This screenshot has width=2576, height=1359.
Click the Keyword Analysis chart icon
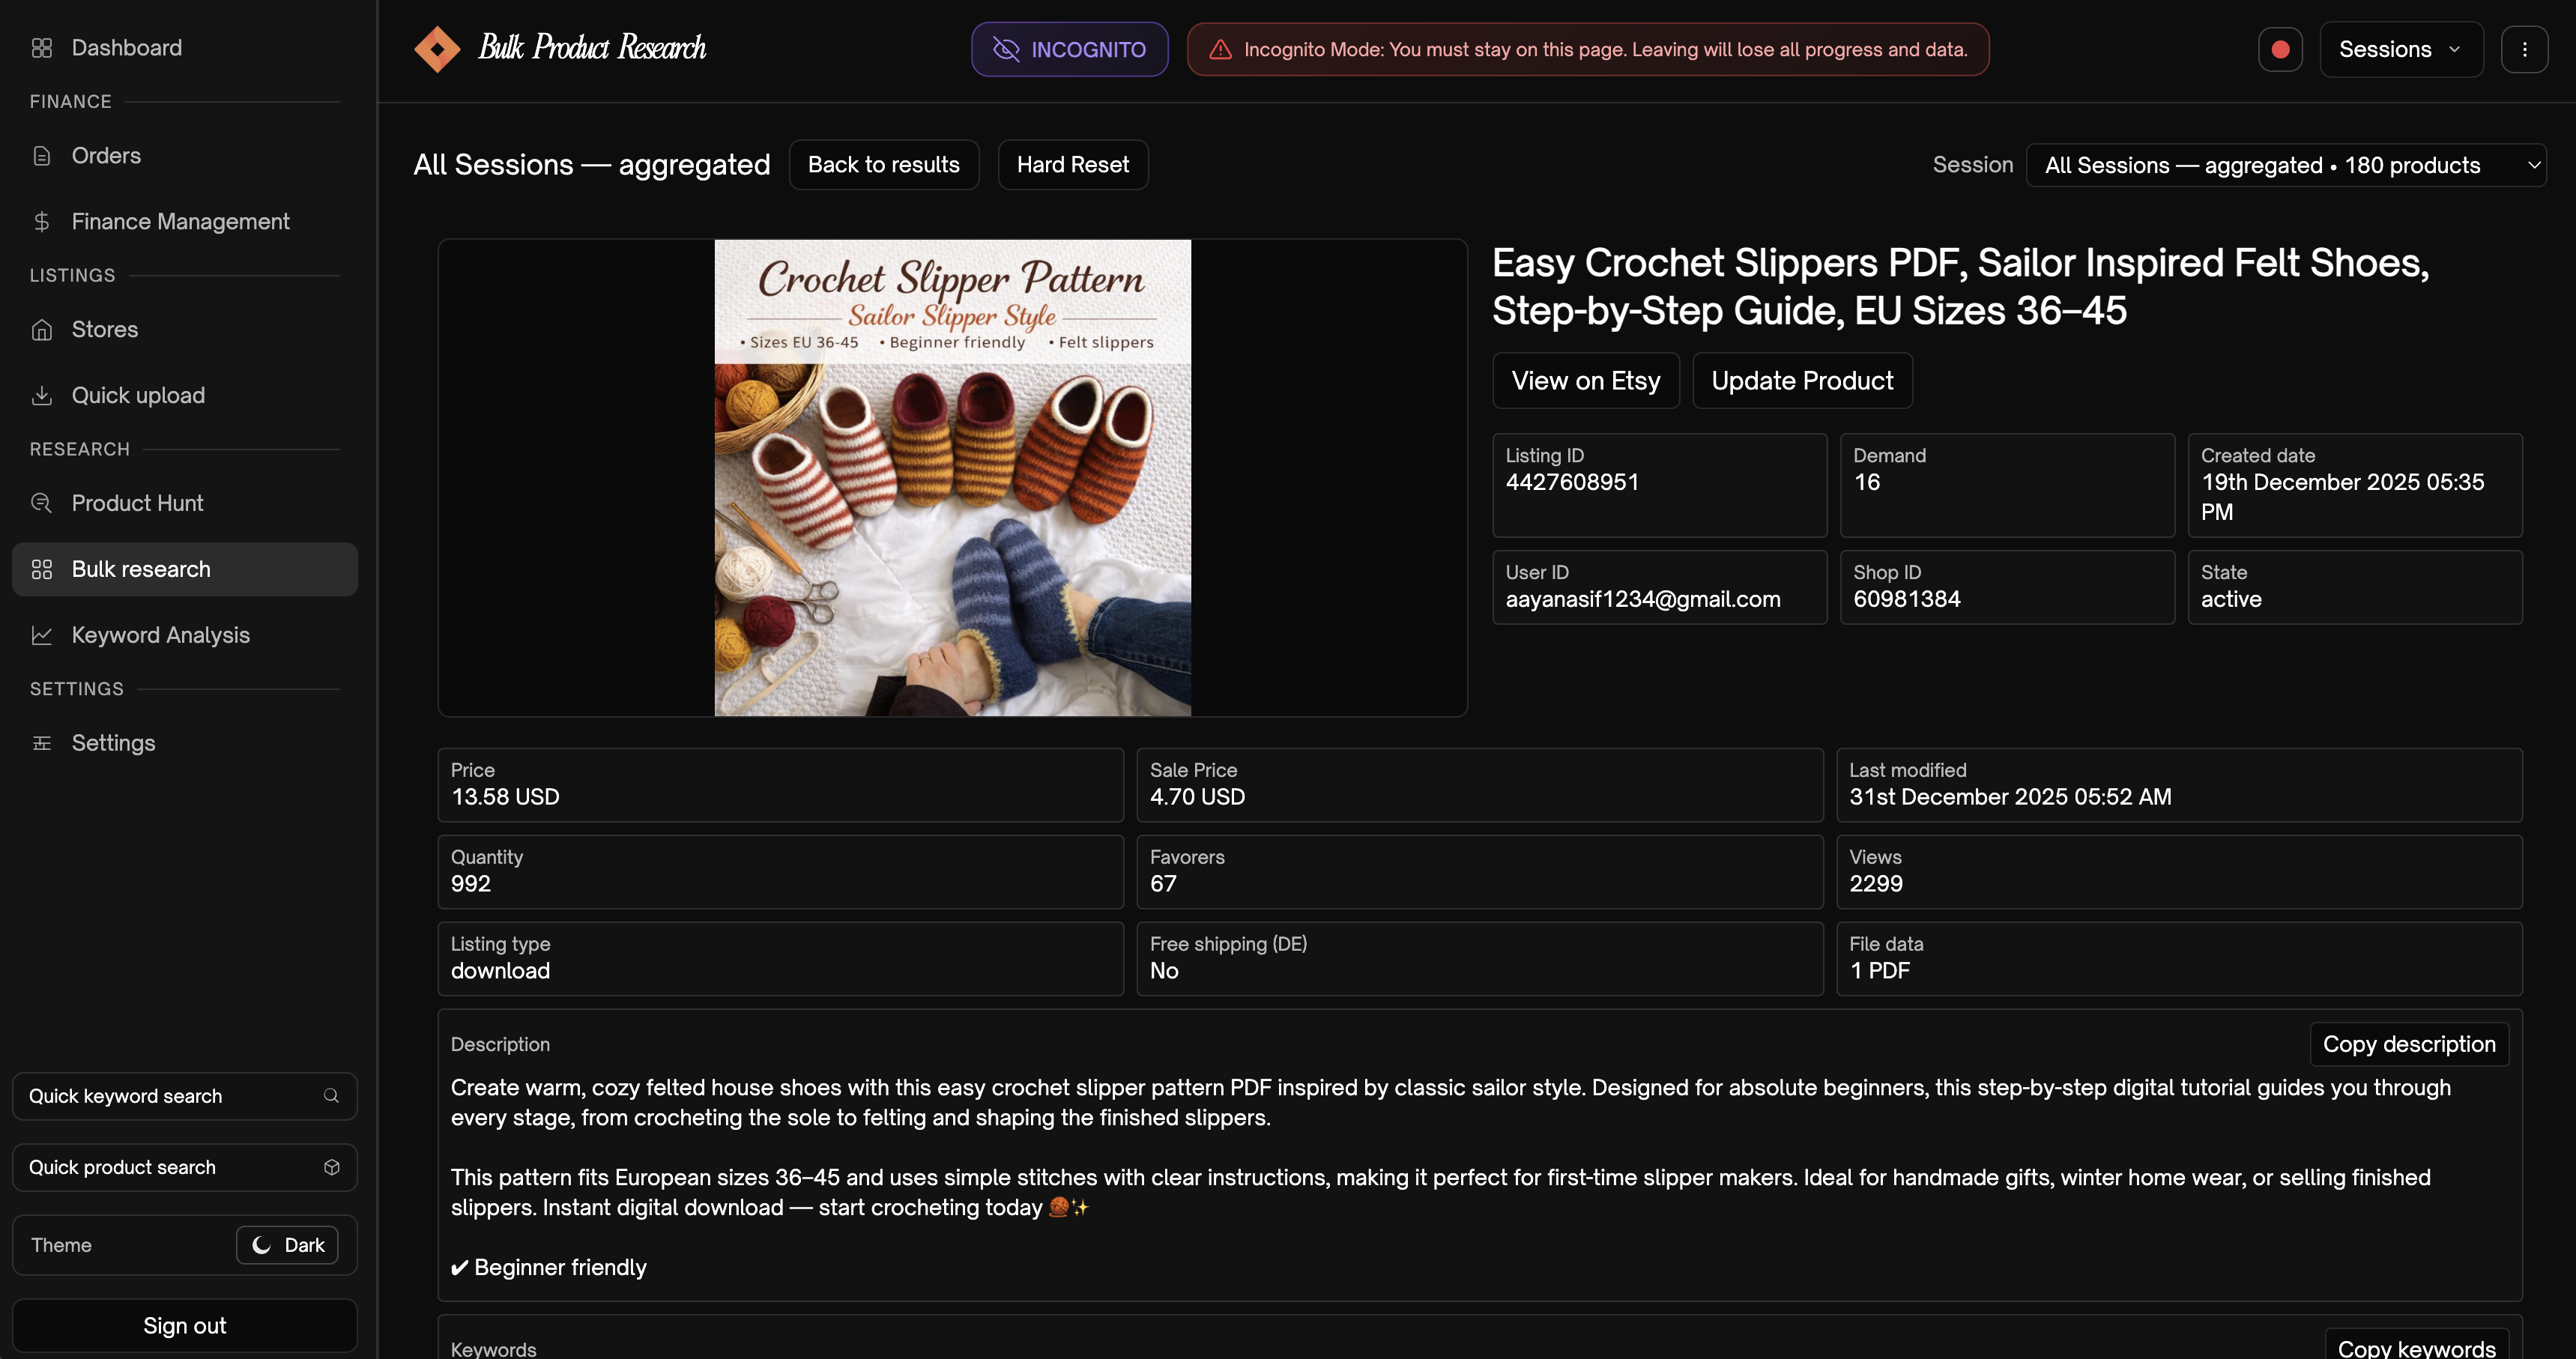[41, 635]
